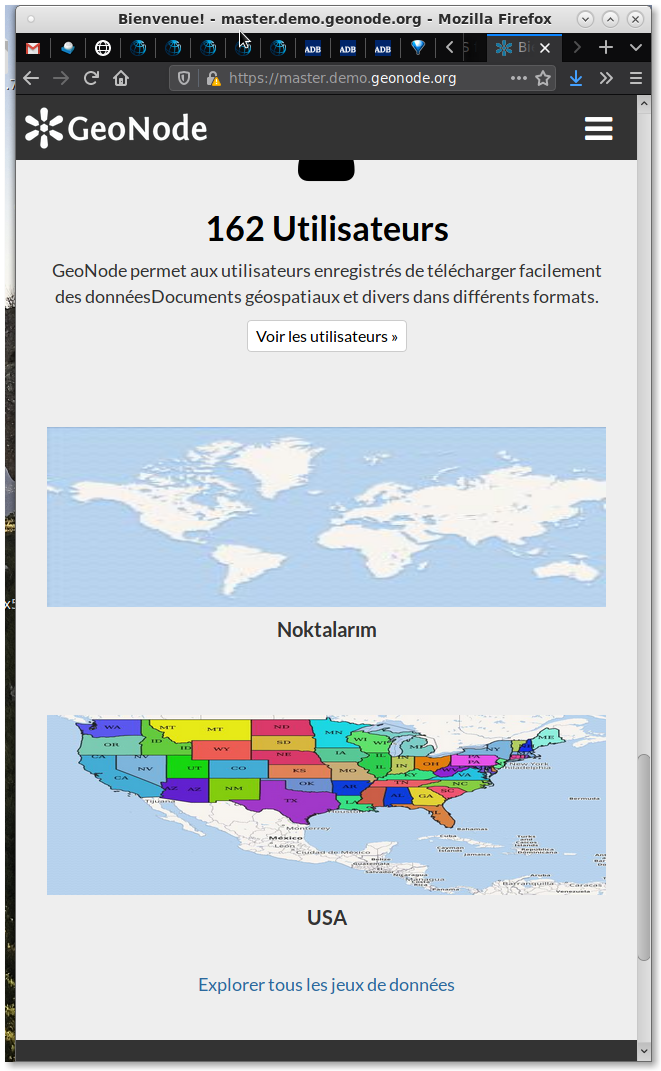Open the Firefox hamburger menu
Image resolution: width=661 pixels, height=1071 pixels.
click(x=636, y=79)
